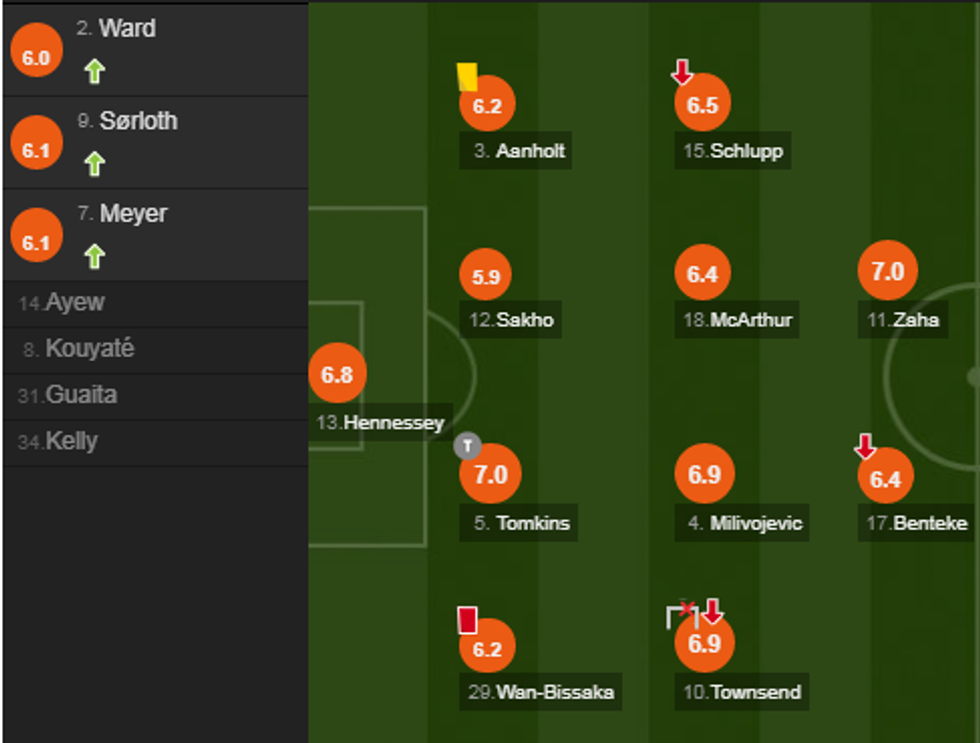Click Wan-Bissaka's red card icon

click(467, 619)
